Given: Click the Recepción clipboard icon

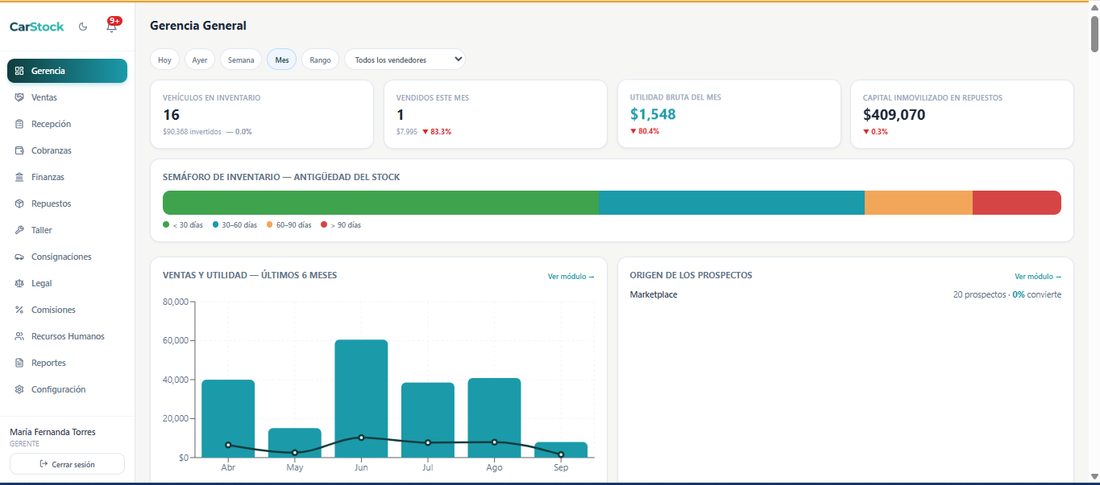Looking at the screenshot, I should point(20,124).
